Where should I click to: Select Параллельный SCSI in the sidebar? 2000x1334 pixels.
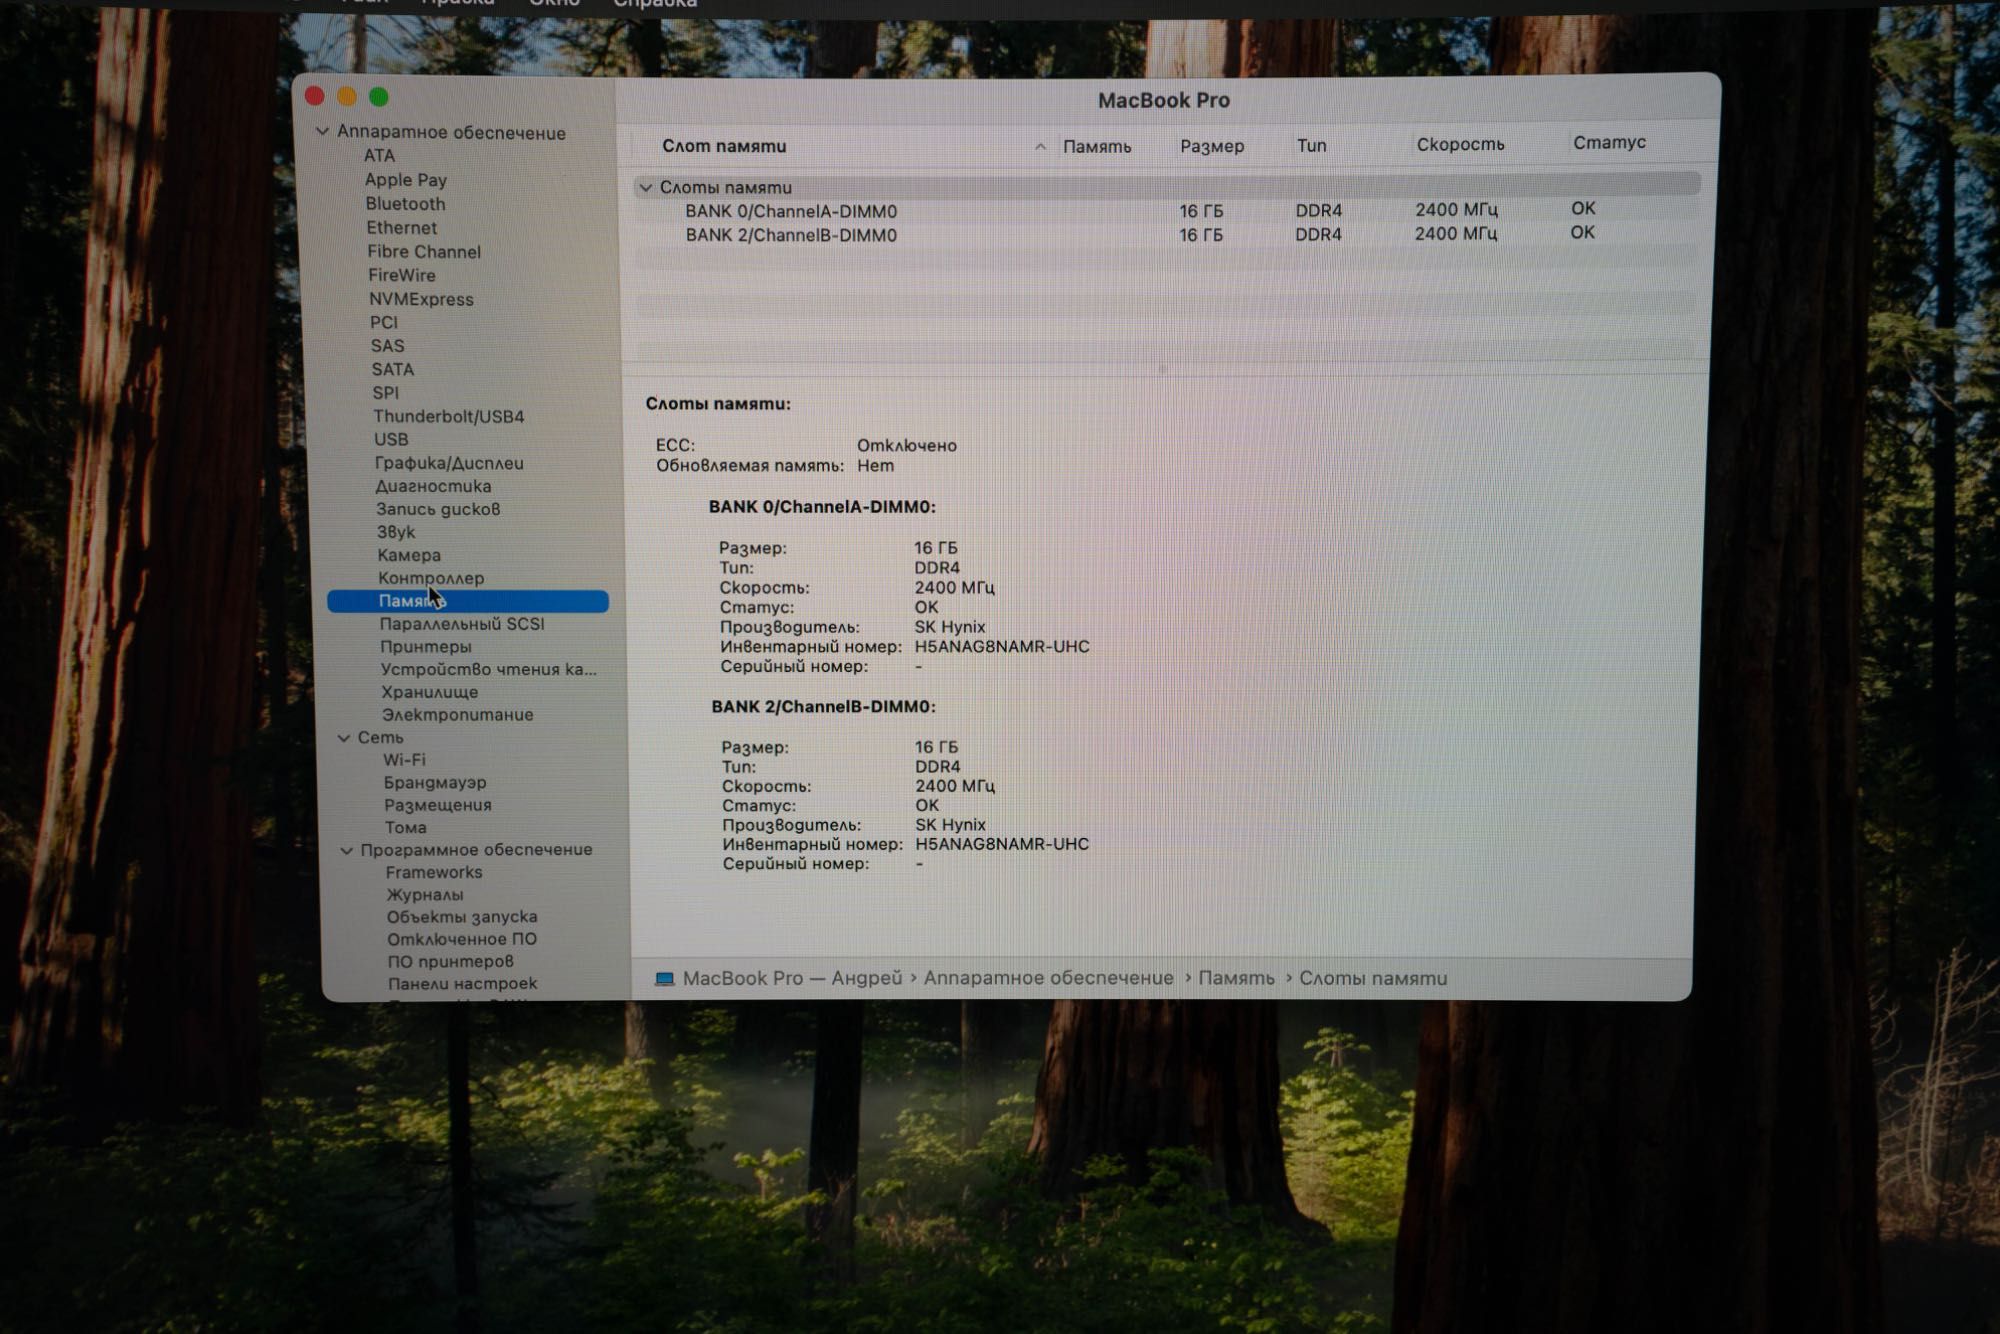(x=462, y=624)
